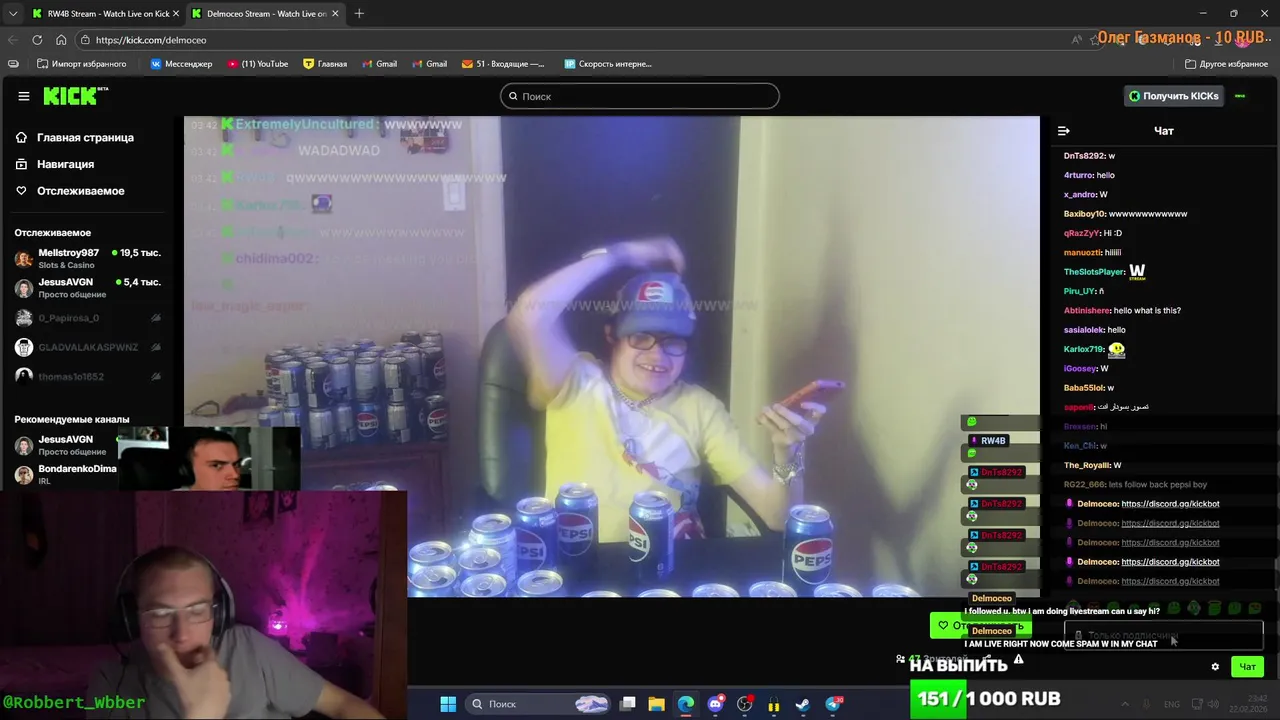Open Steam from taskbar

803,704
